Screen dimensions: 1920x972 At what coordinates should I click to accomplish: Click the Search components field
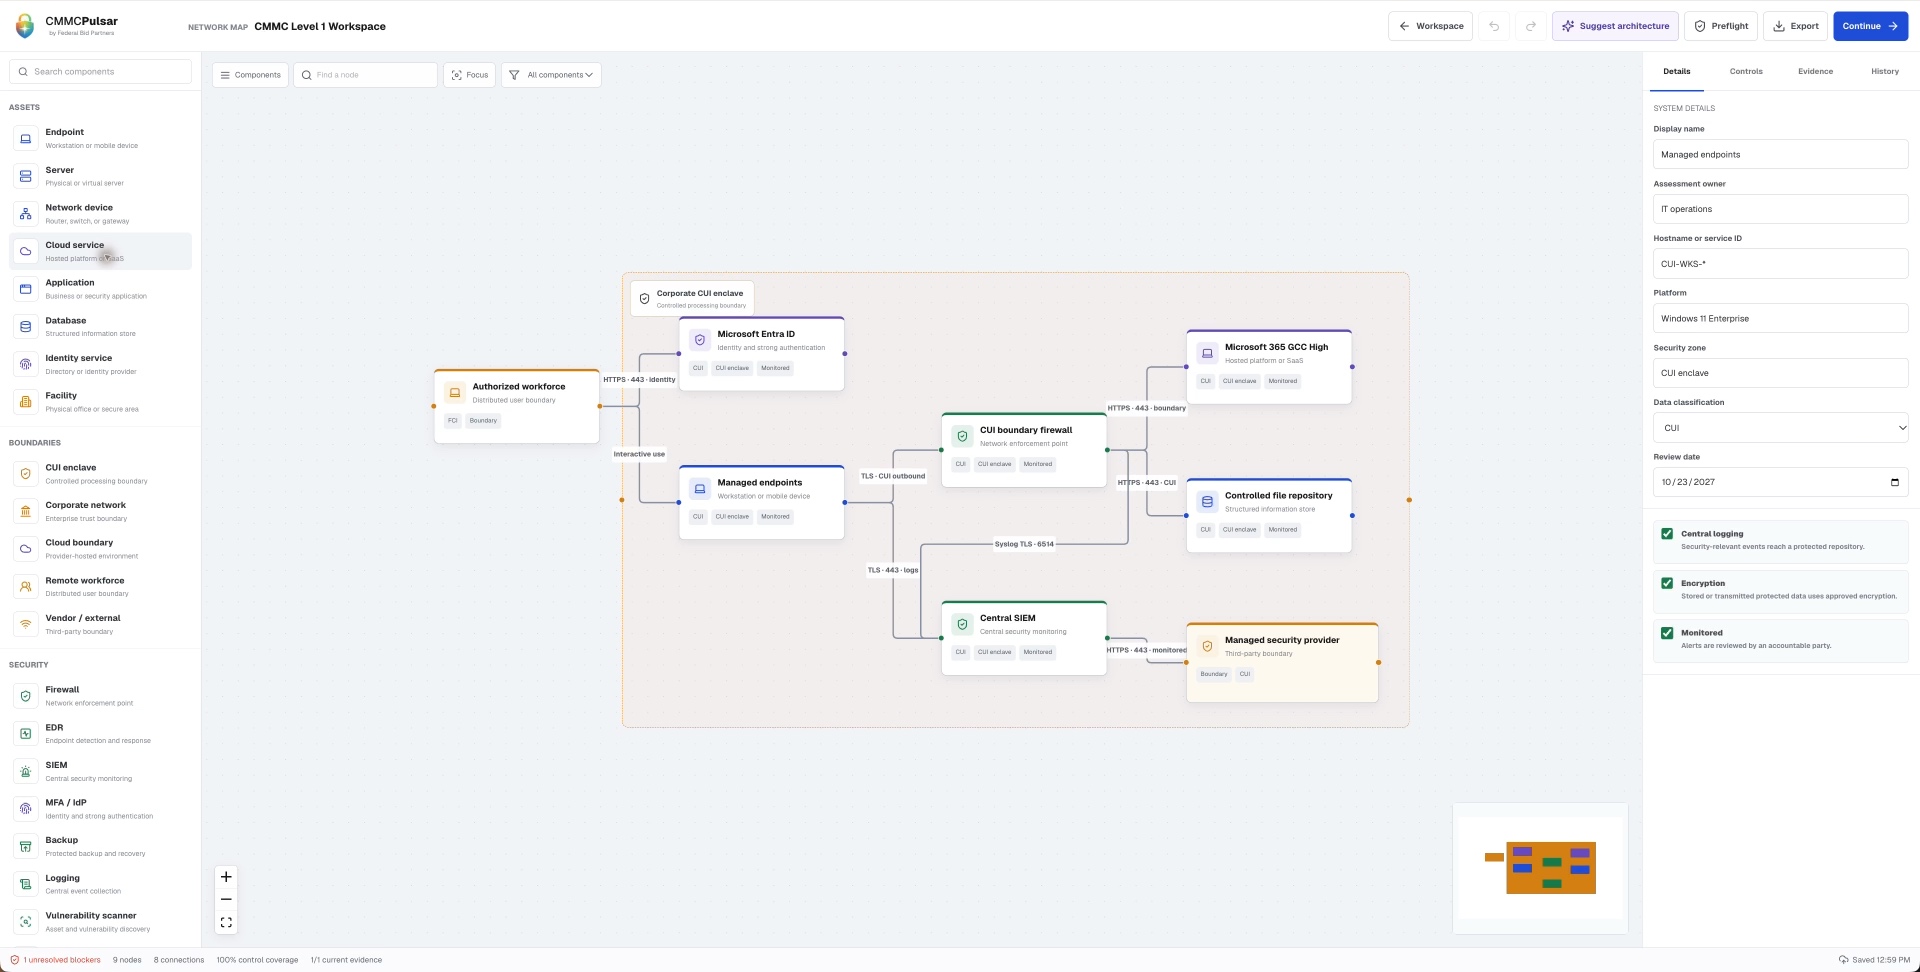click(100, 72)
